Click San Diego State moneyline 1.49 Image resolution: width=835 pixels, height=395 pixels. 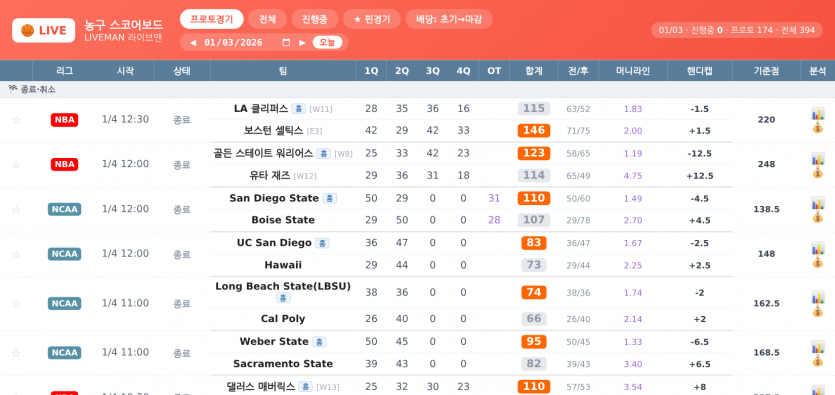[x=633, y=199]
